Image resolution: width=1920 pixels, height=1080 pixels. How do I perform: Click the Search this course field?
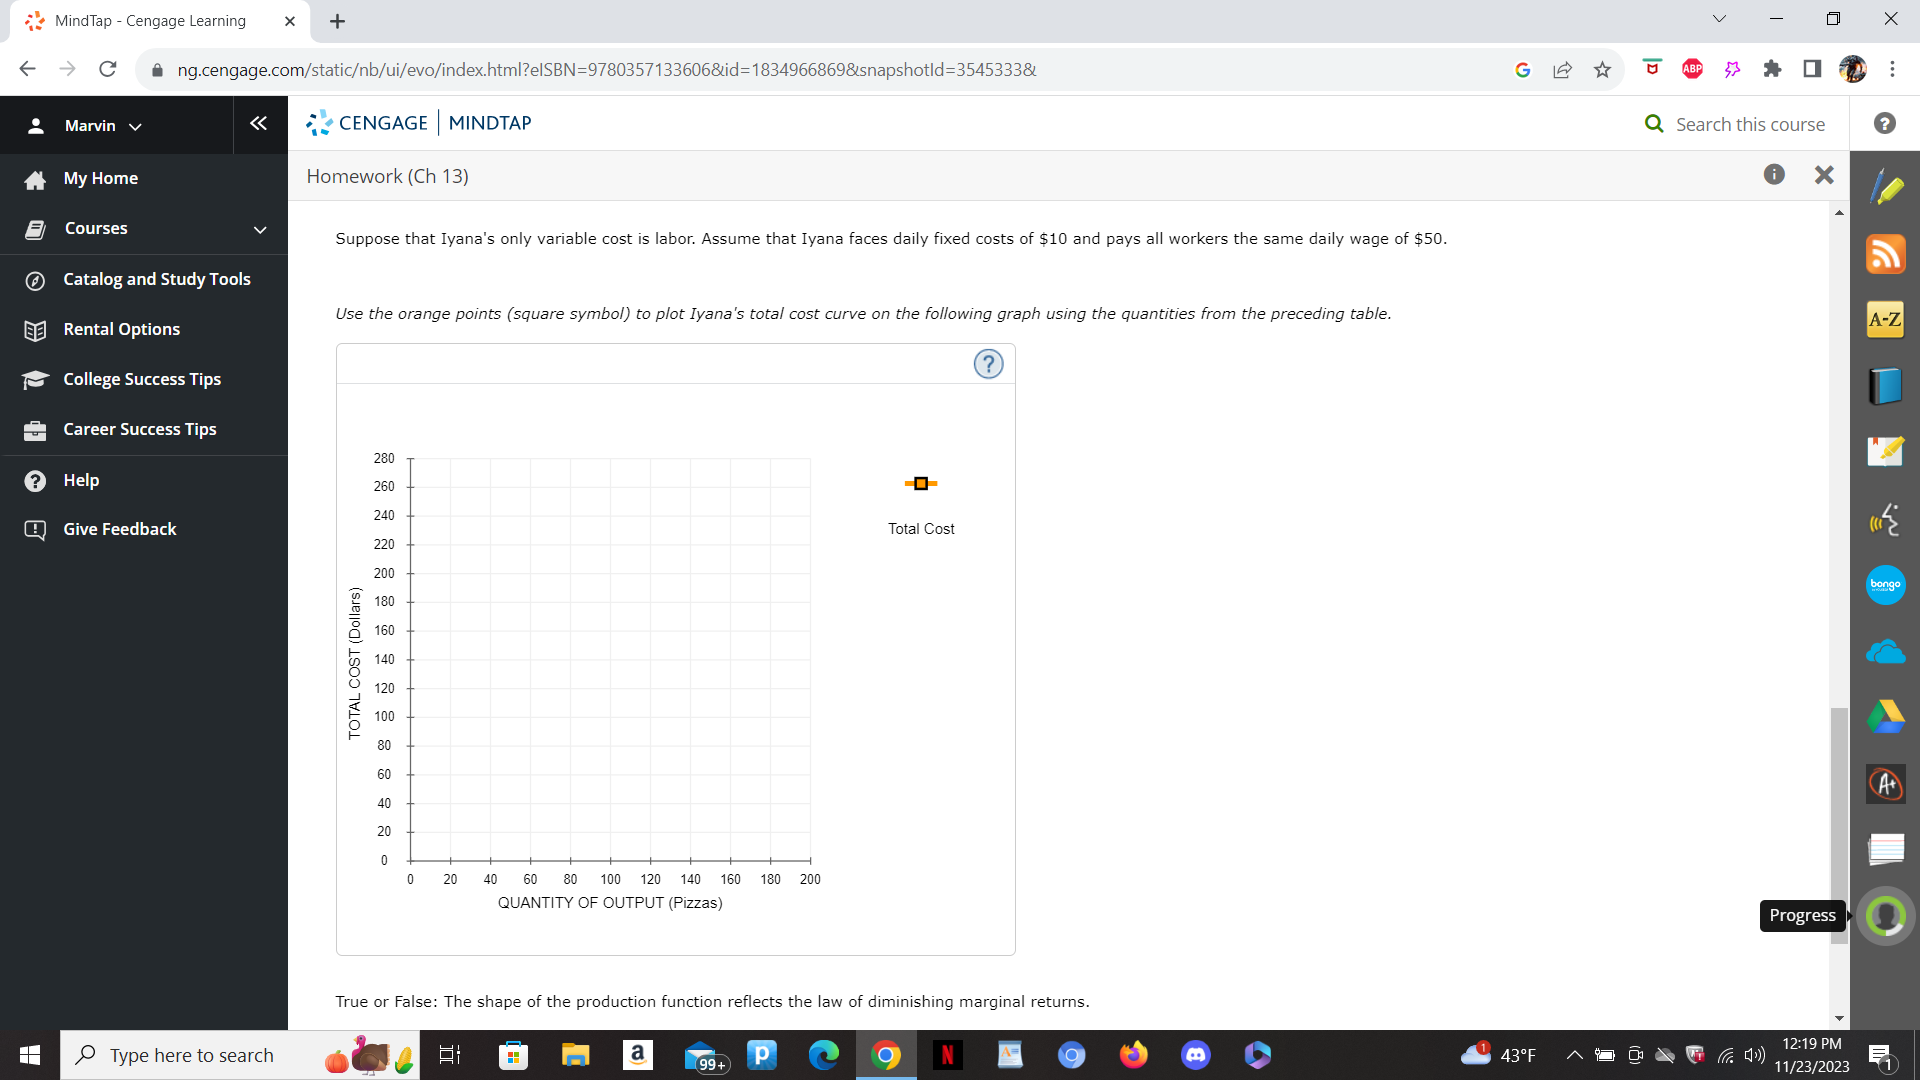[x=1749, y=124]
